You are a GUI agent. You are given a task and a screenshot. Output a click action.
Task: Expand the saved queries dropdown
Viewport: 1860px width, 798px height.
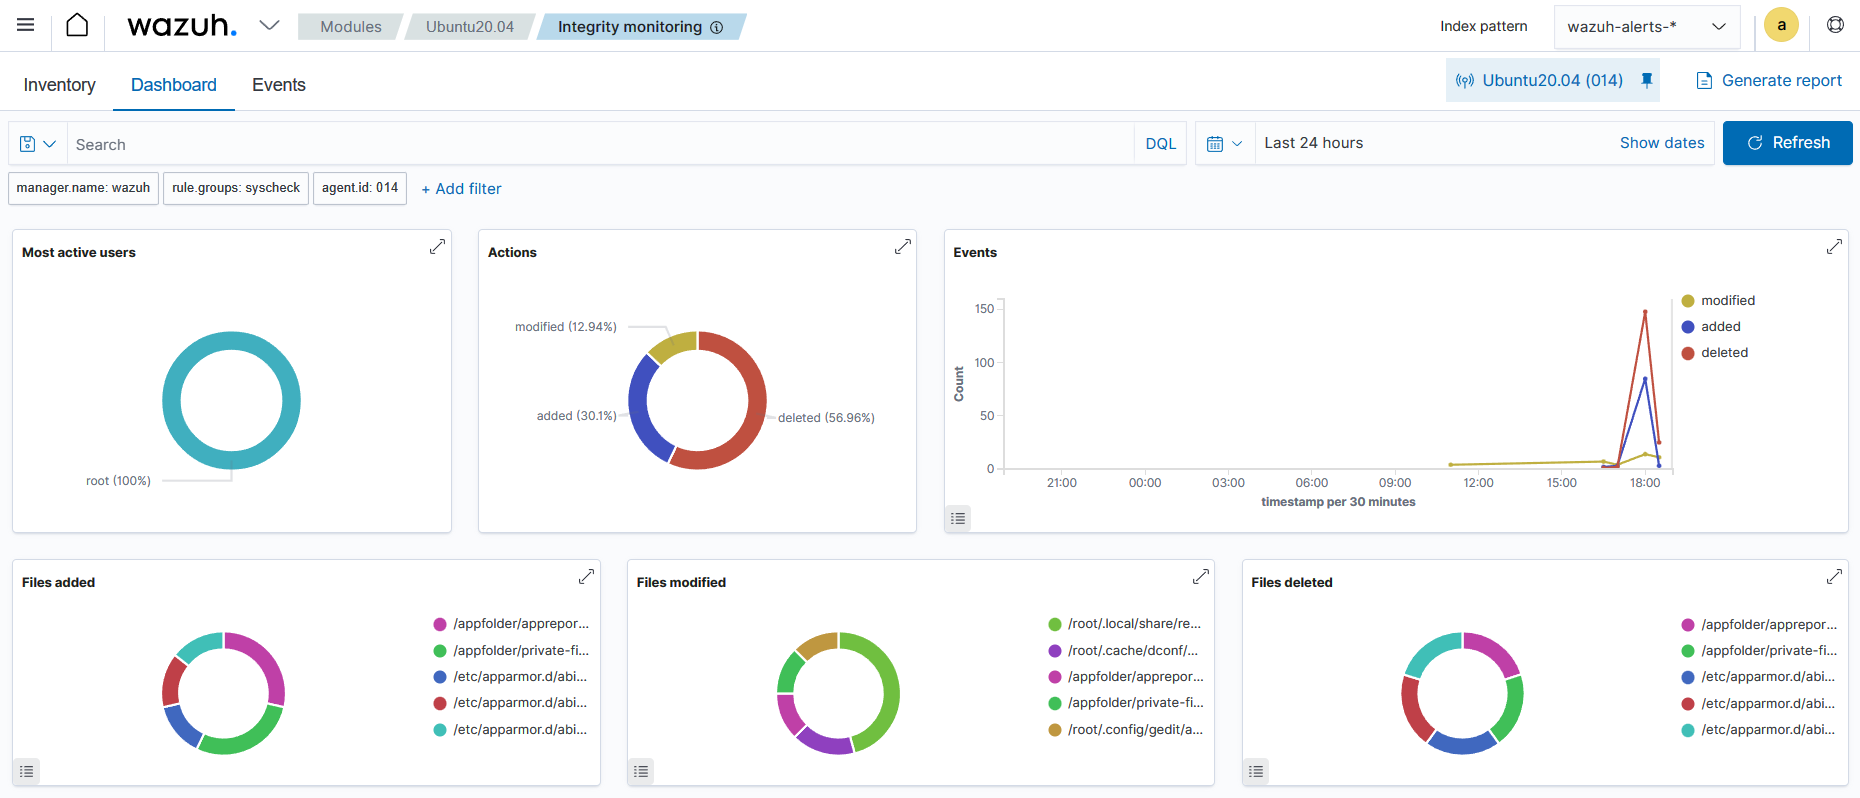coord(38,144)
